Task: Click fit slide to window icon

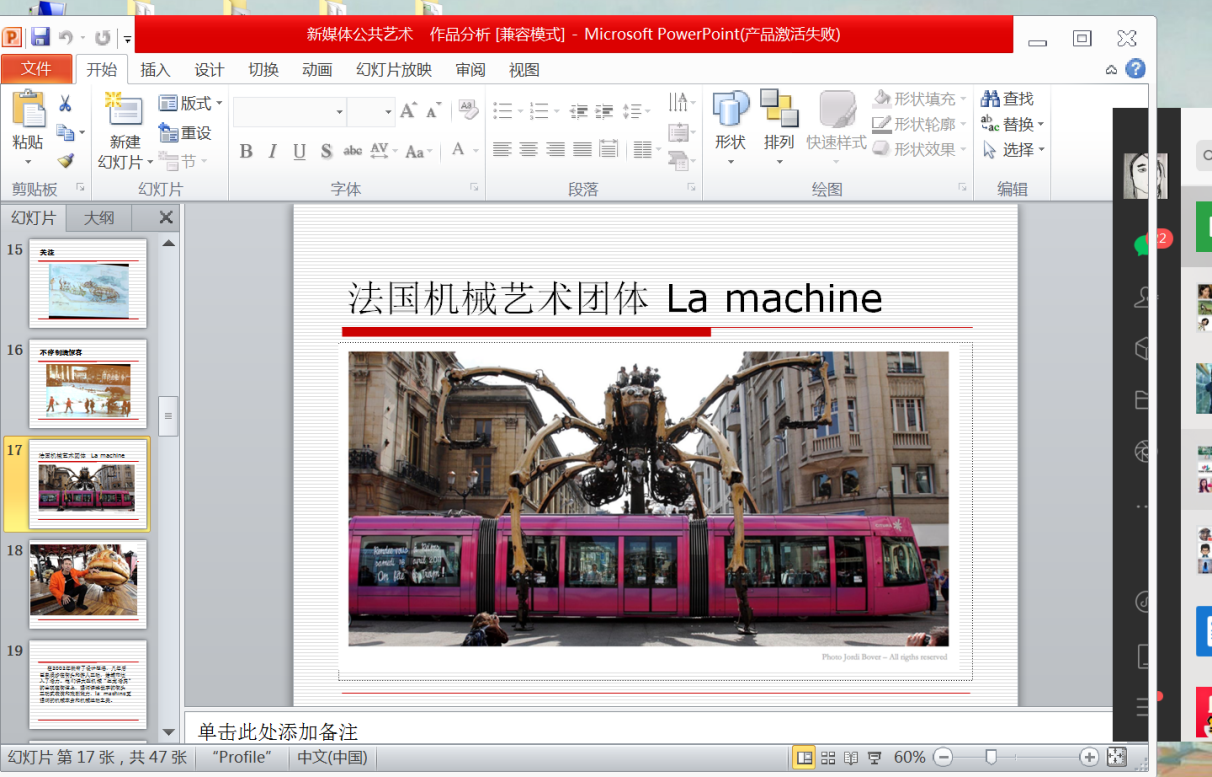Action: [1117, 757]
